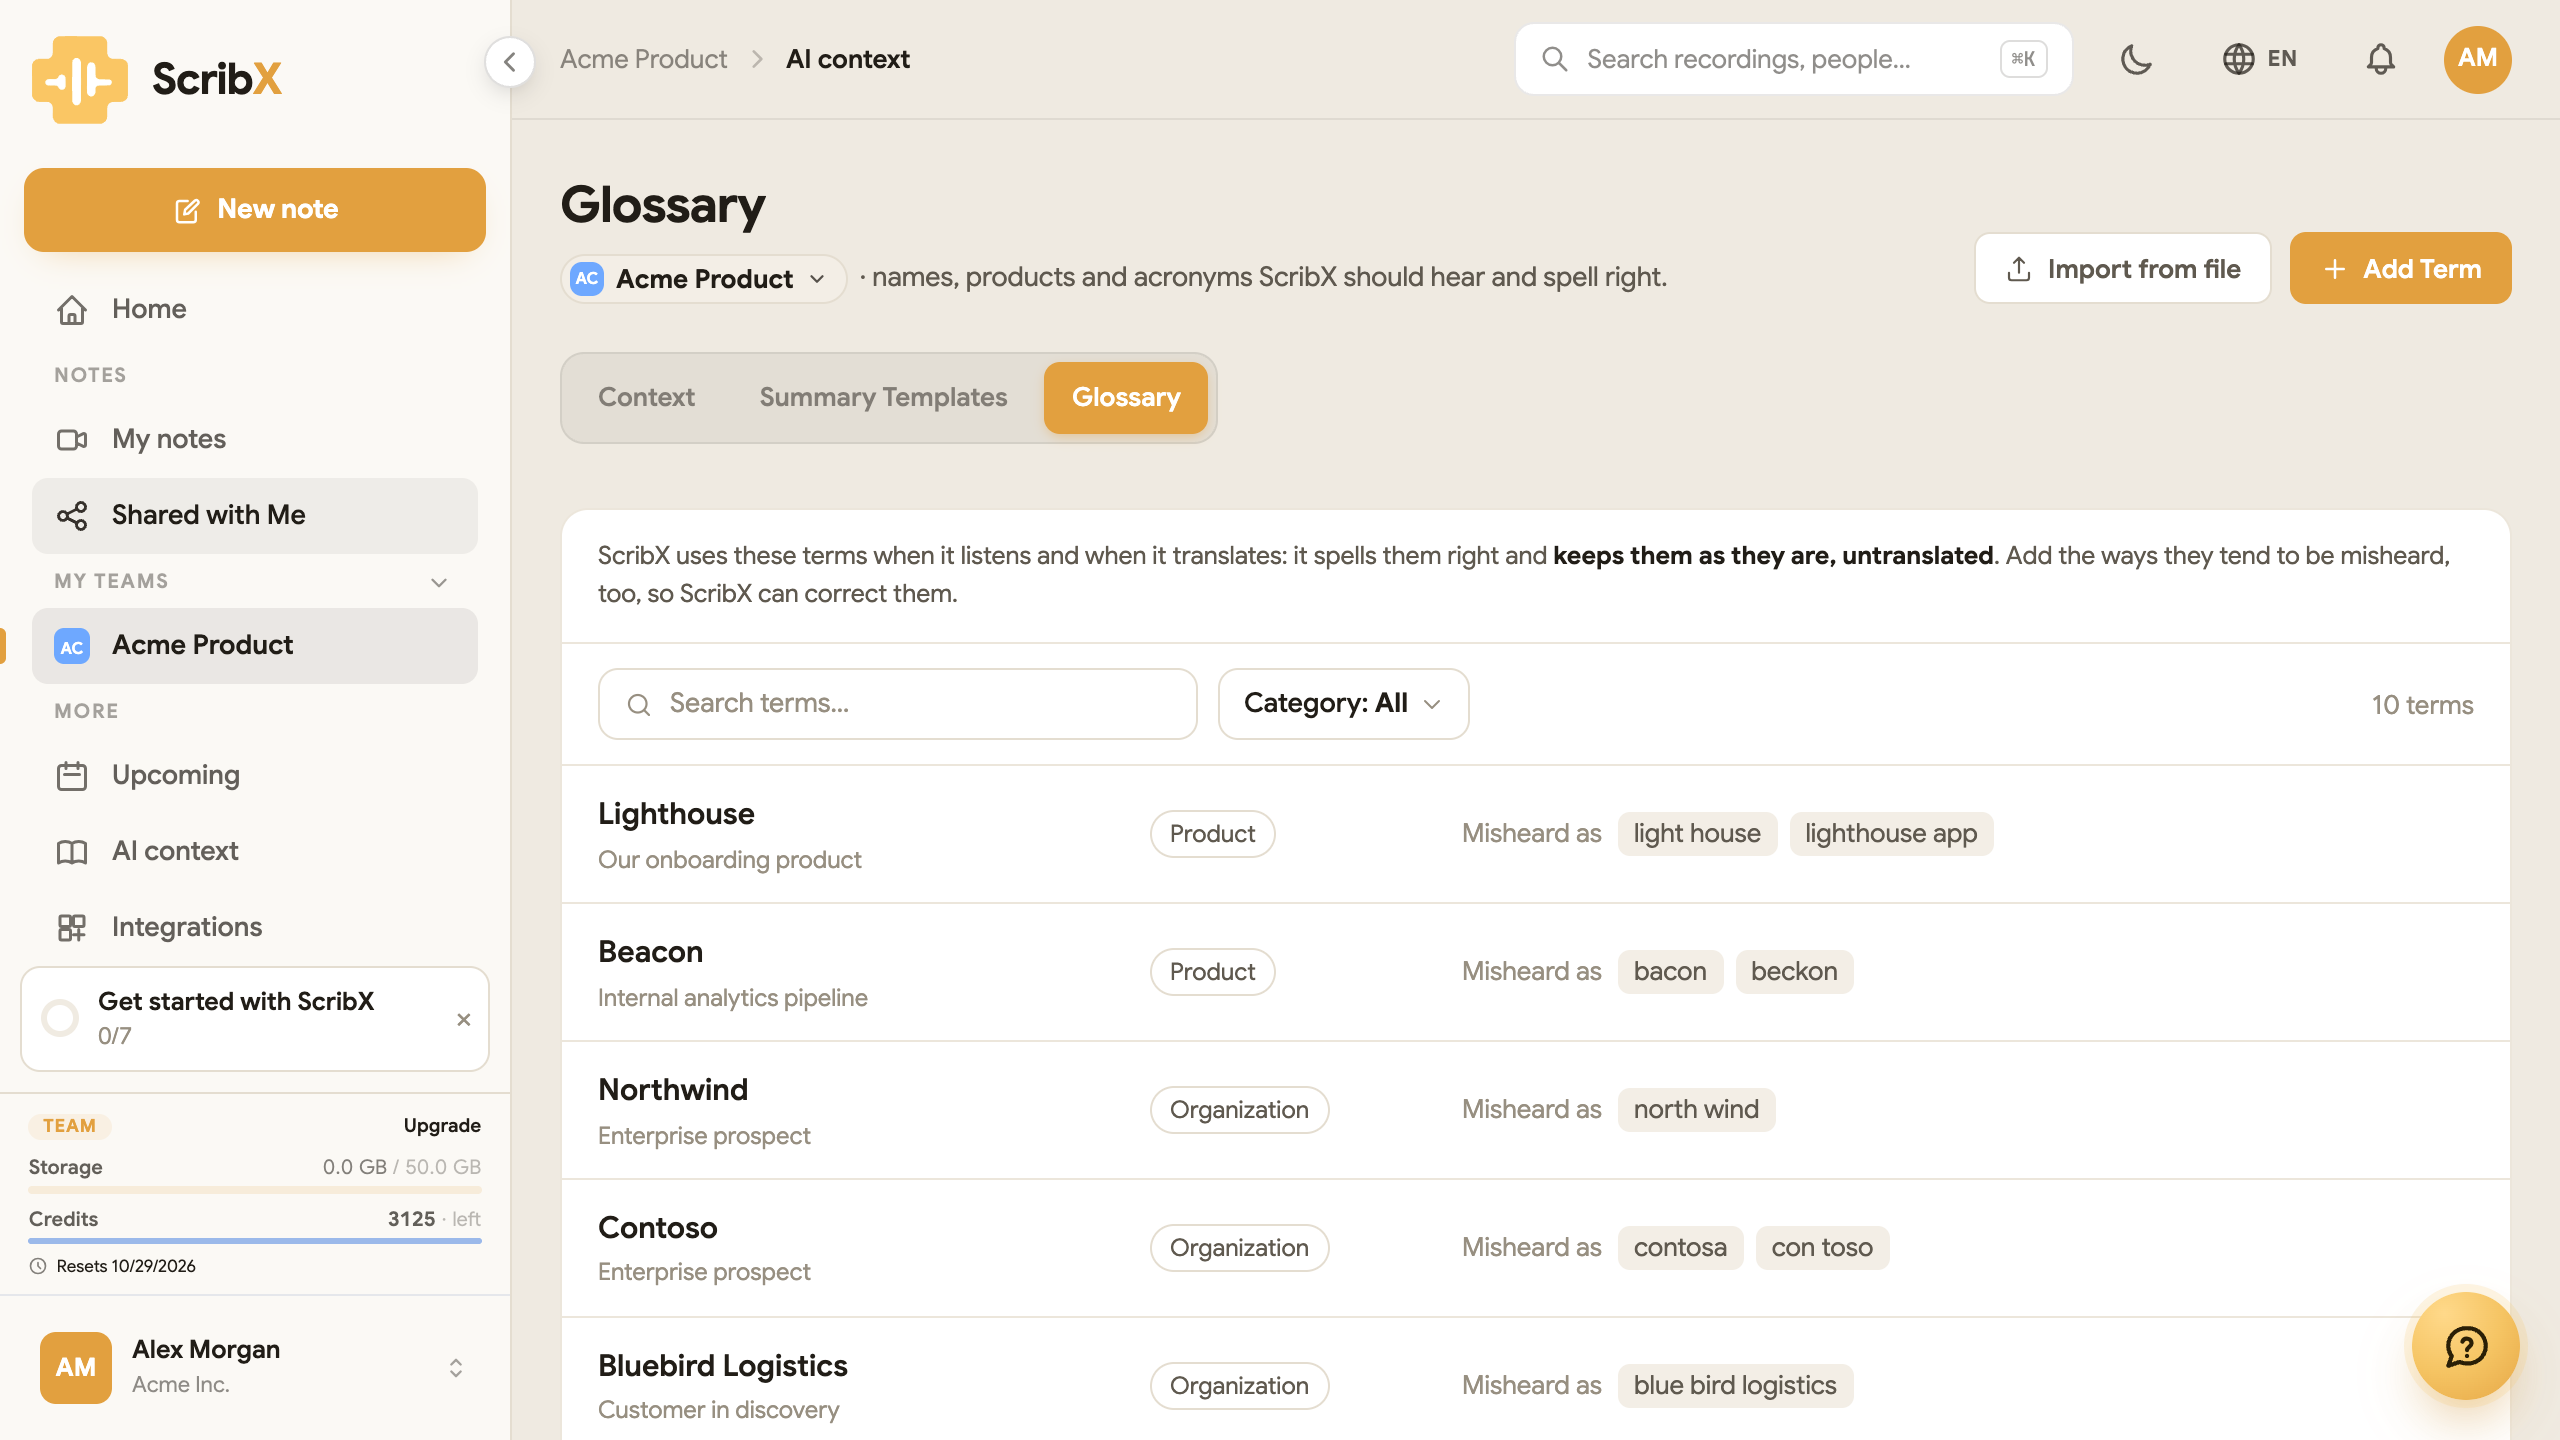Click the Credits usage bar
The height and width of the screenshot is (1440, 2560).
pos(255,1241)
